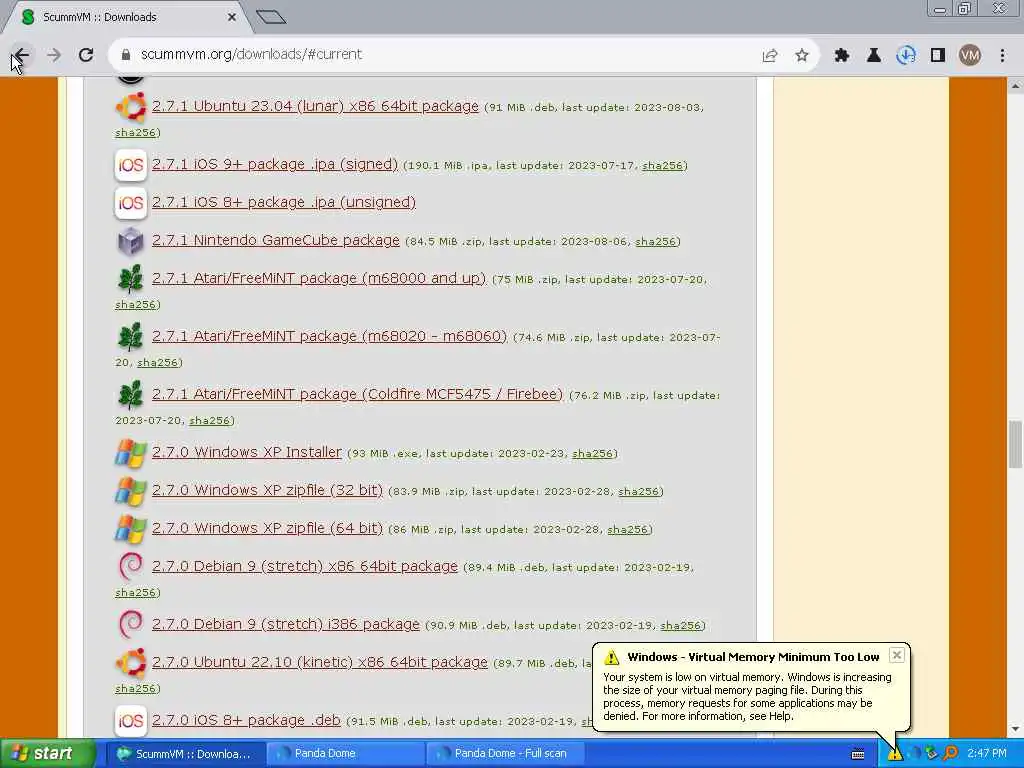Click the iOS icon beside 2.7.0 iOS 8+ .deb

131,721
